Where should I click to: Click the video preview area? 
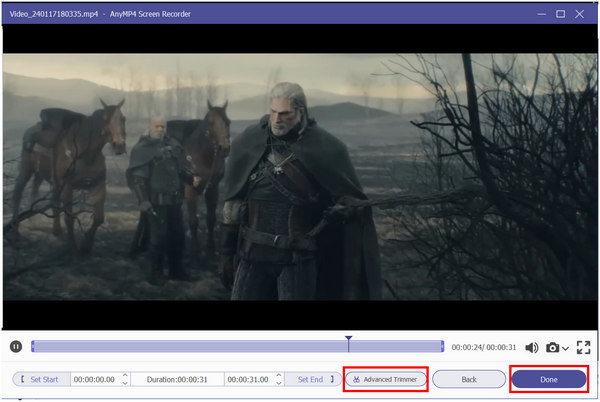[x=300, y=190]
